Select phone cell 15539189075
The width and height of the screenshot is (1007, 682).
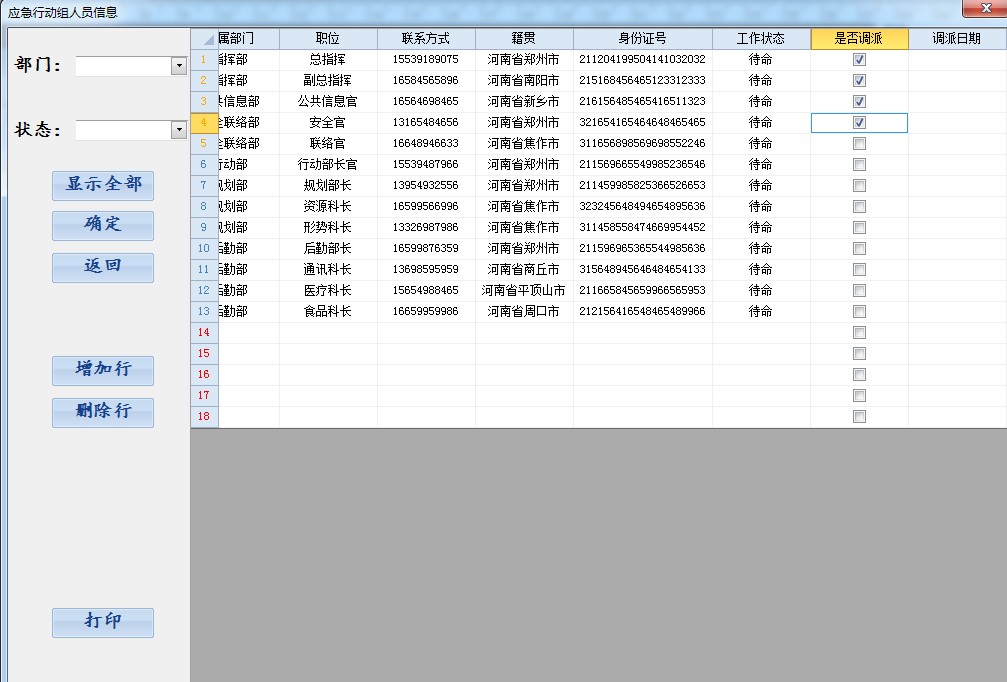tap(426, 59)
